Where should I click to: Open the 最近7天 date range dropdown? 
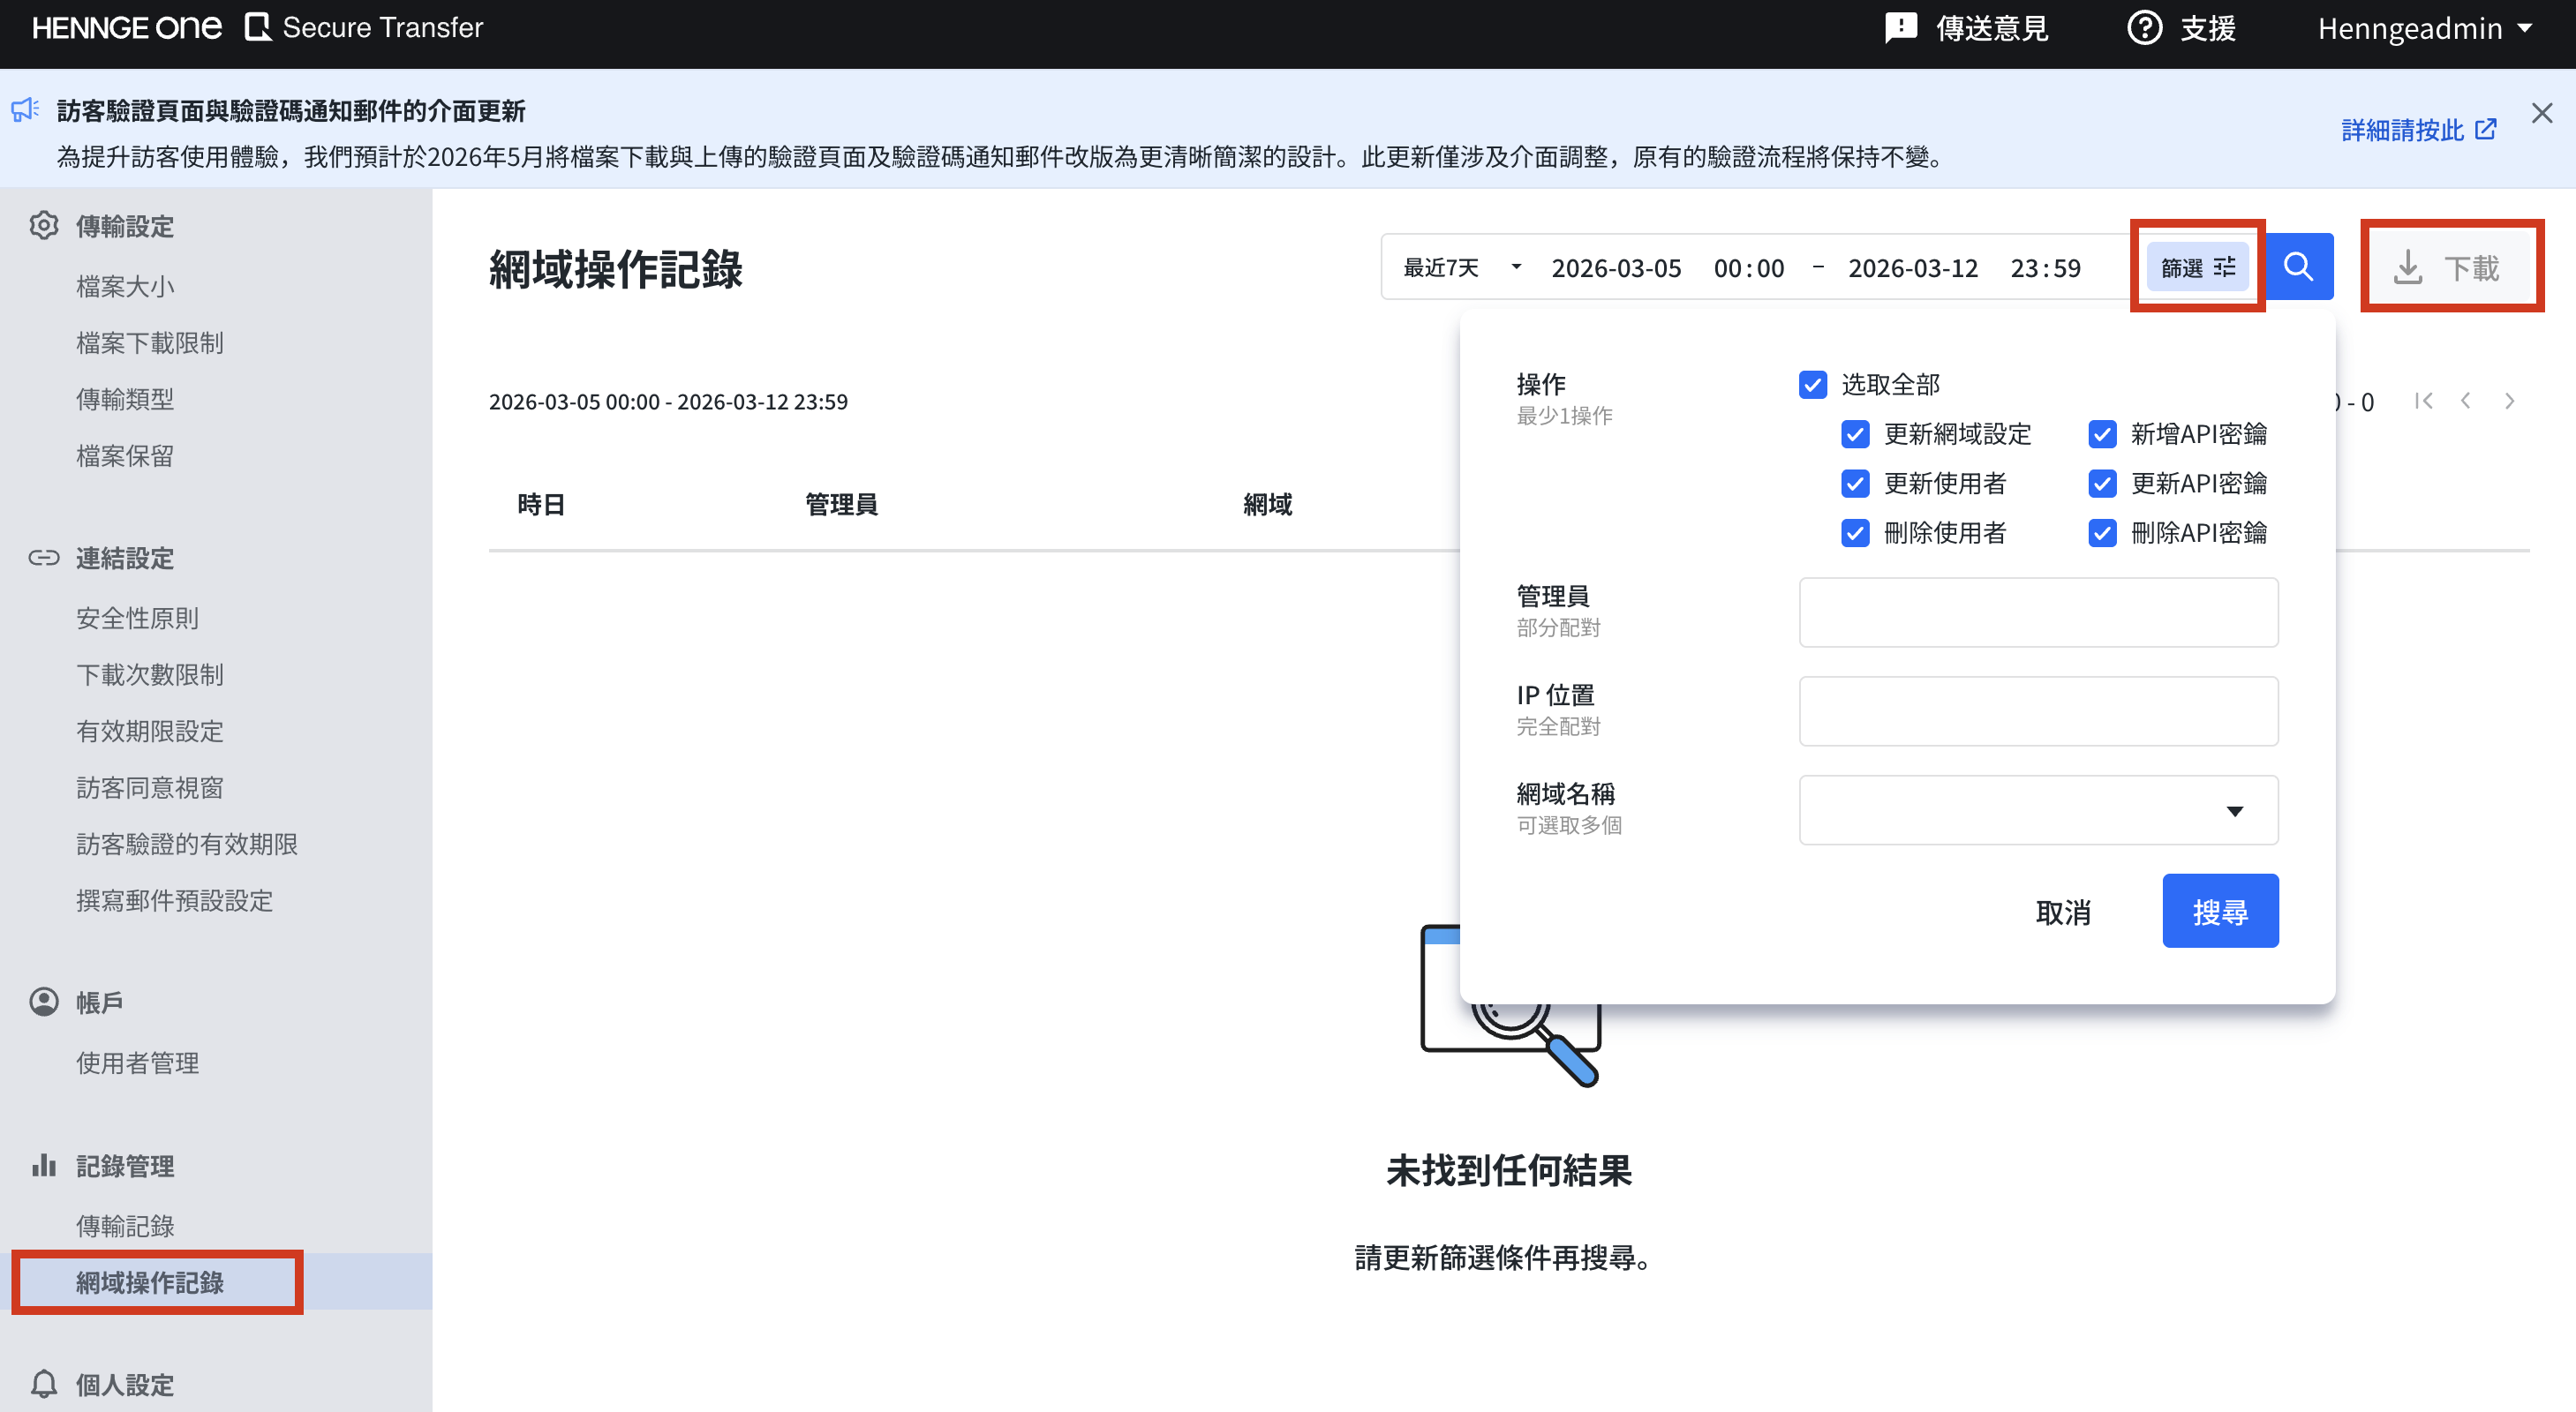(1458, 267)
